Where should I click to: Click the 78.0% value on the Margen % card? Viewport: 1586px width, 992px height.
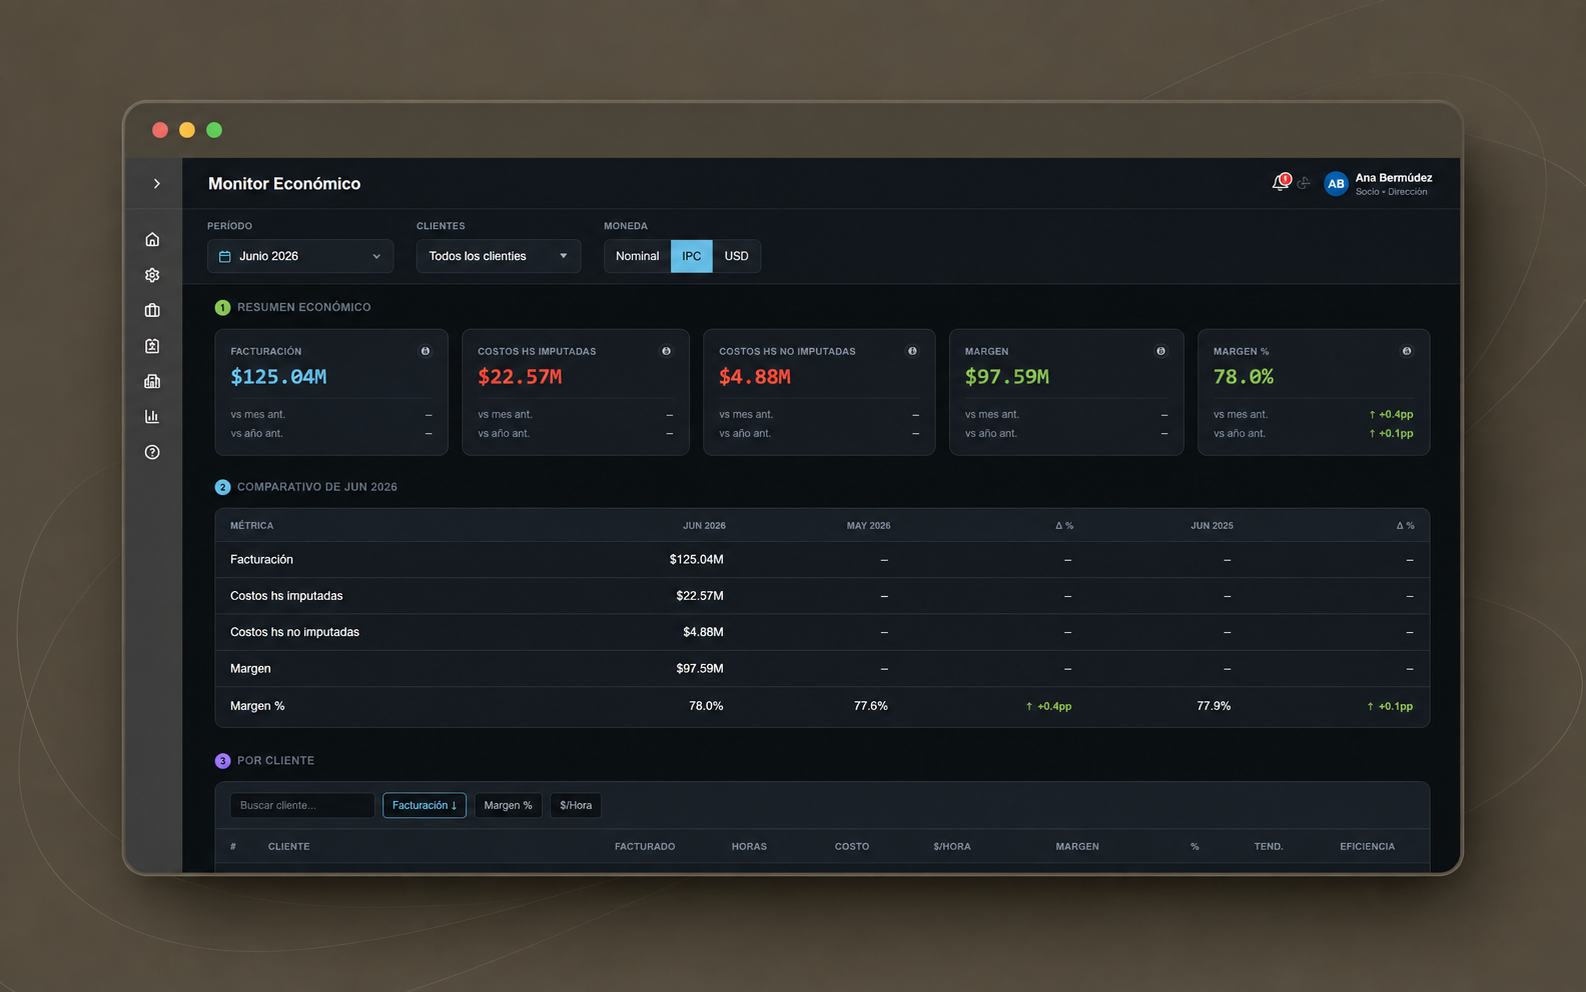(1243, 377)
